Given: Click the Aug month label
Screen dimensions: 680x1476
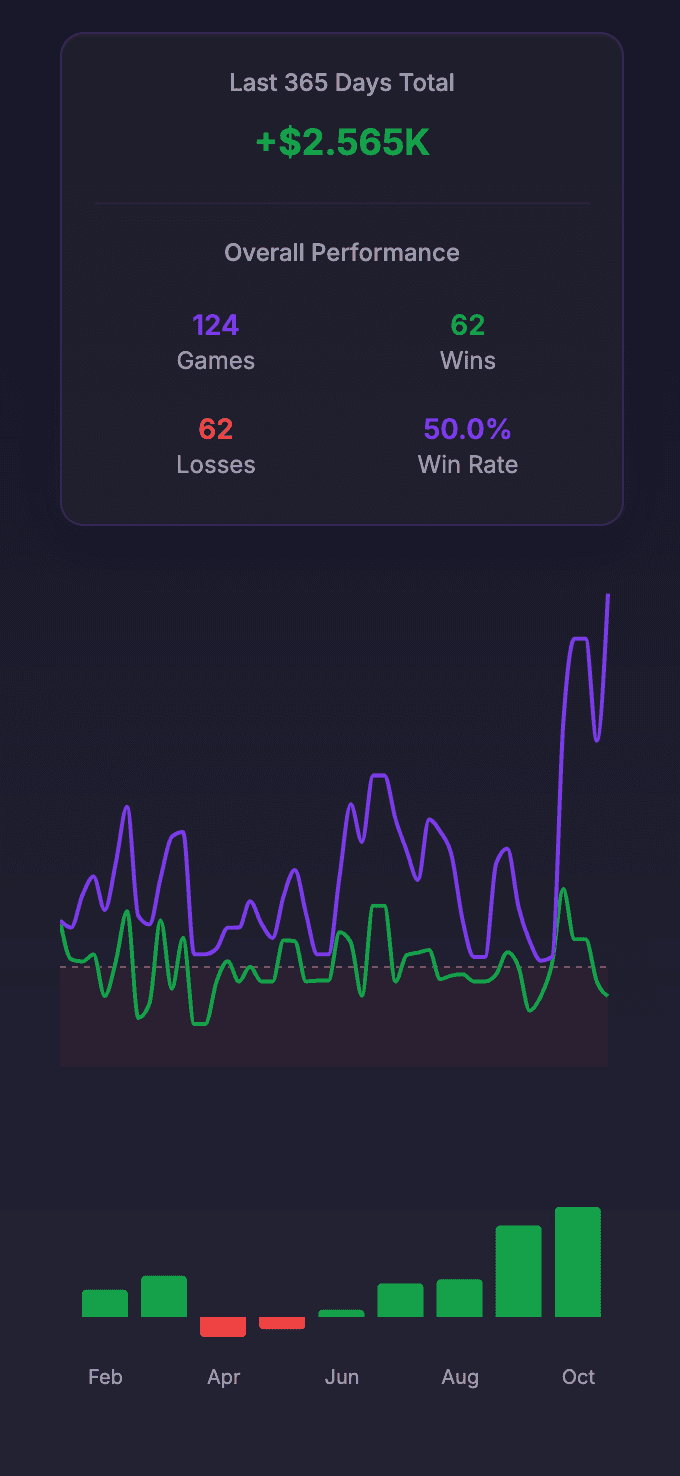Looking at the screenshot, I should [x=460, y=1377].
